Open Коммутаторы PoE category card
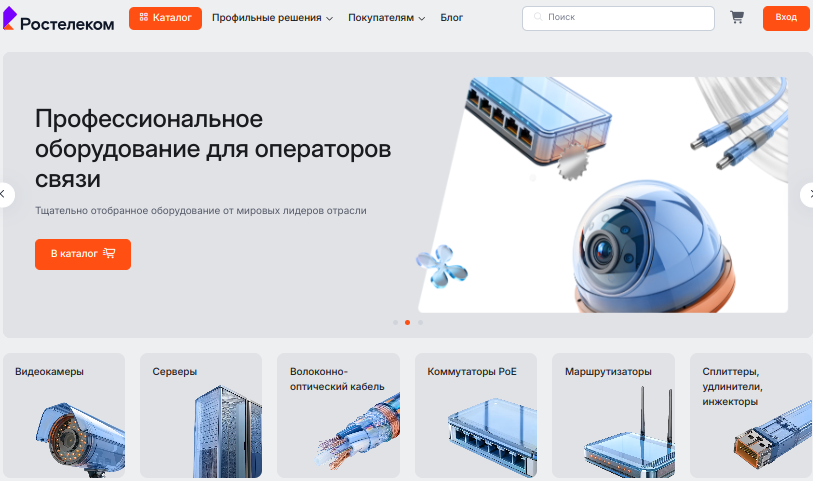This screenshot has width=813, height=481. 476,415
